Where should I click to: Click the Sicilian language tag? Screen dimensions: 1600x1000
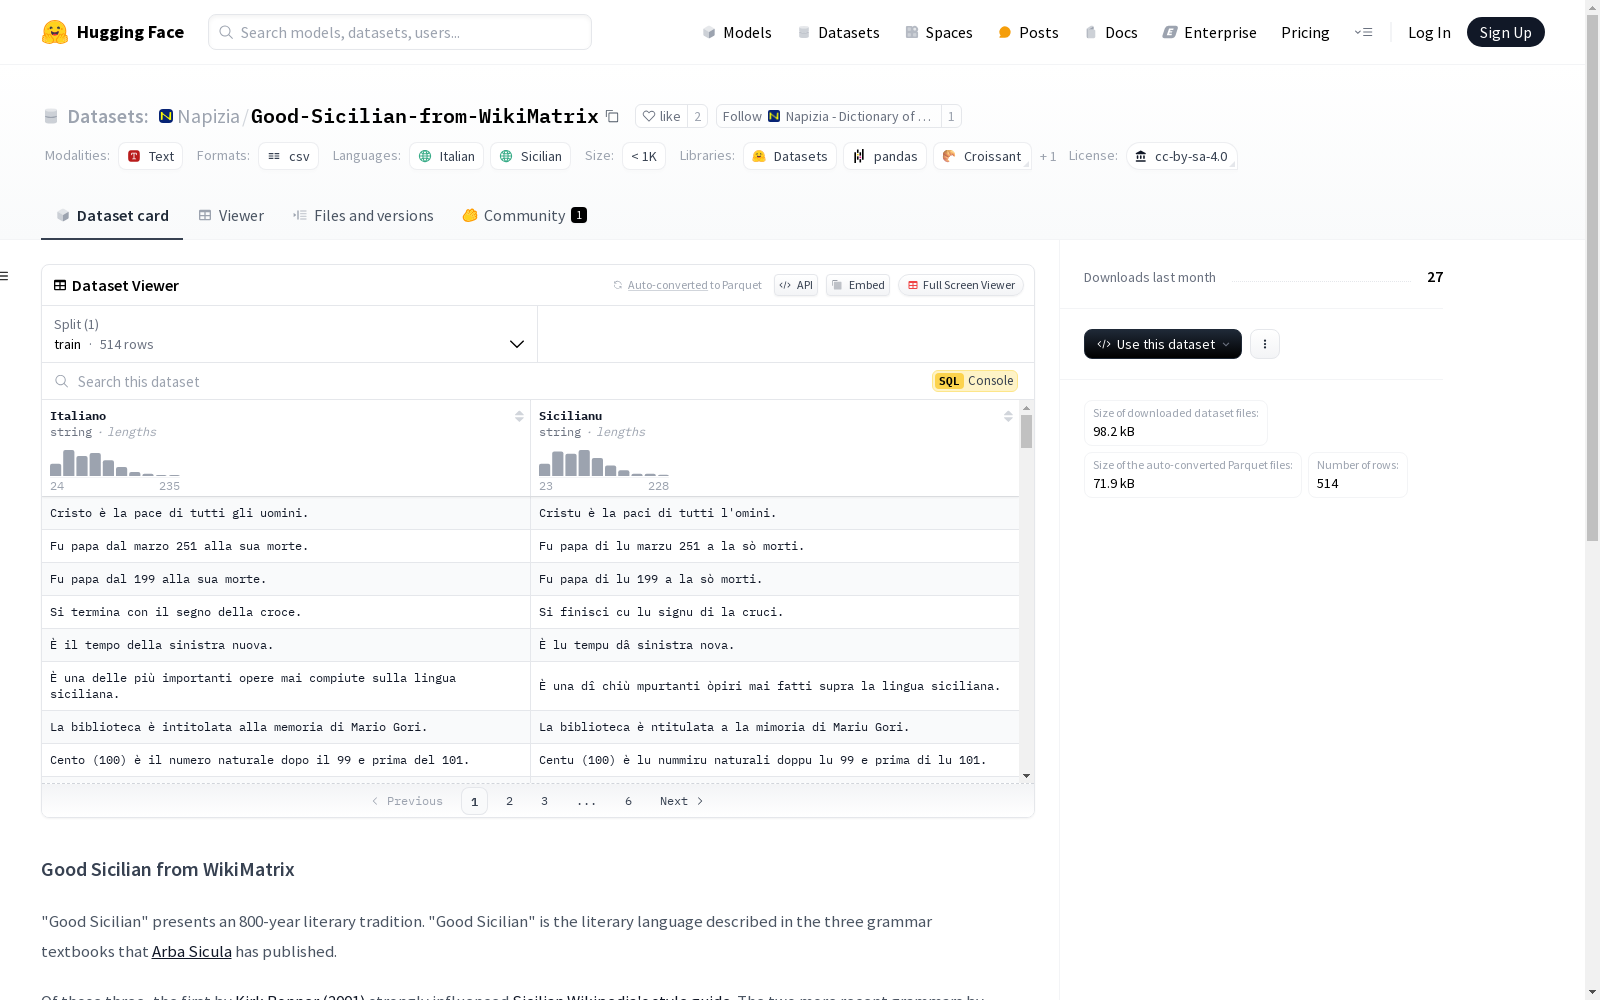[530, 156]
